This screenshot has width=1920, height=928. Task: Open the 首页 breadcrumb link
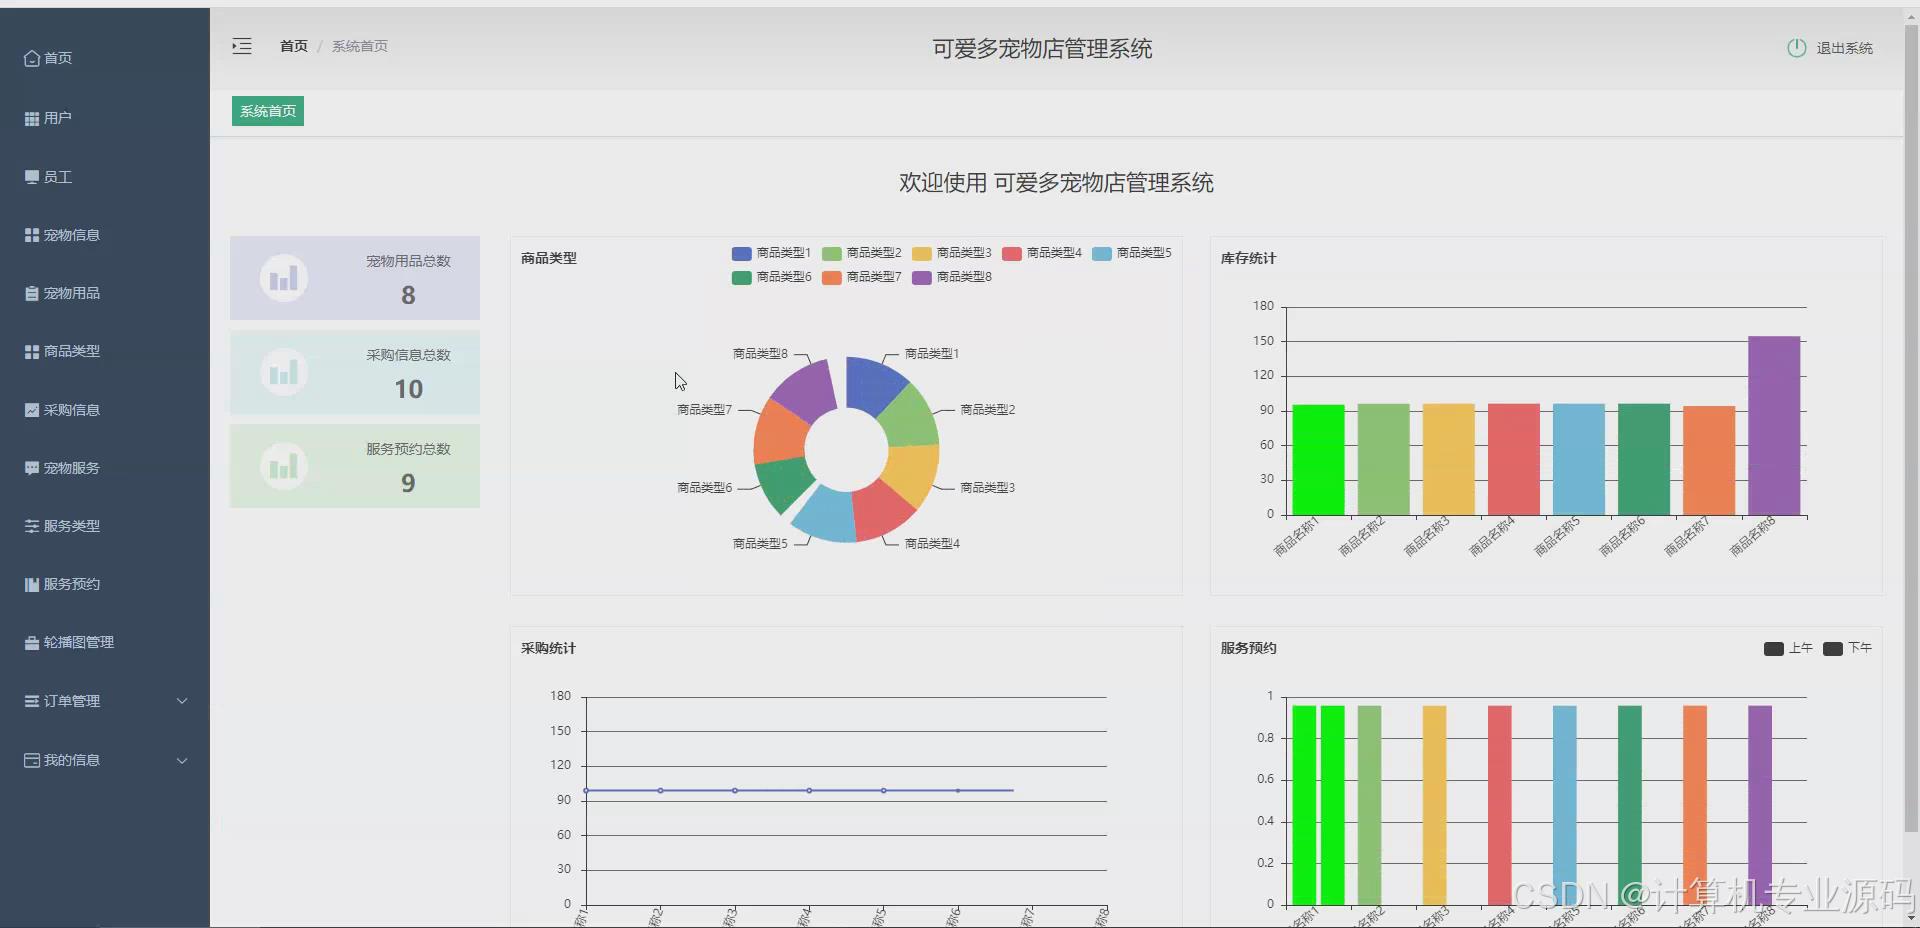(x=293, y=45)
